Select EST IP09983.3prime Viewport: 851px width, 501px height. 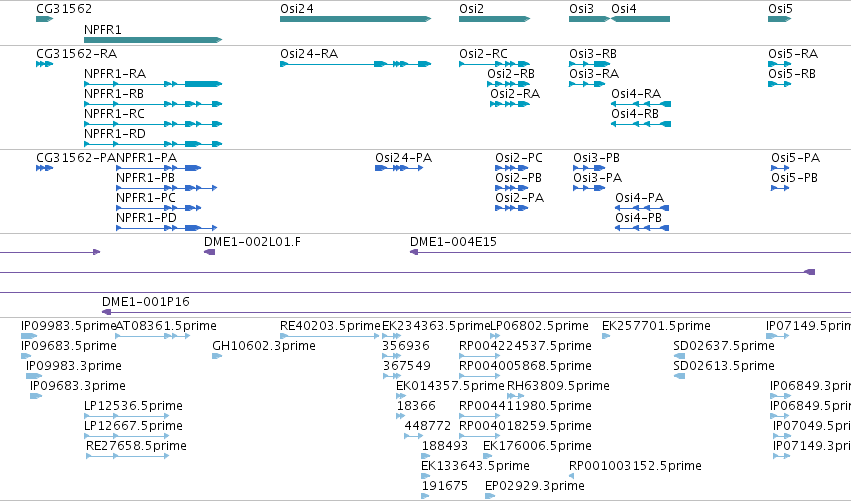(34, 376)
